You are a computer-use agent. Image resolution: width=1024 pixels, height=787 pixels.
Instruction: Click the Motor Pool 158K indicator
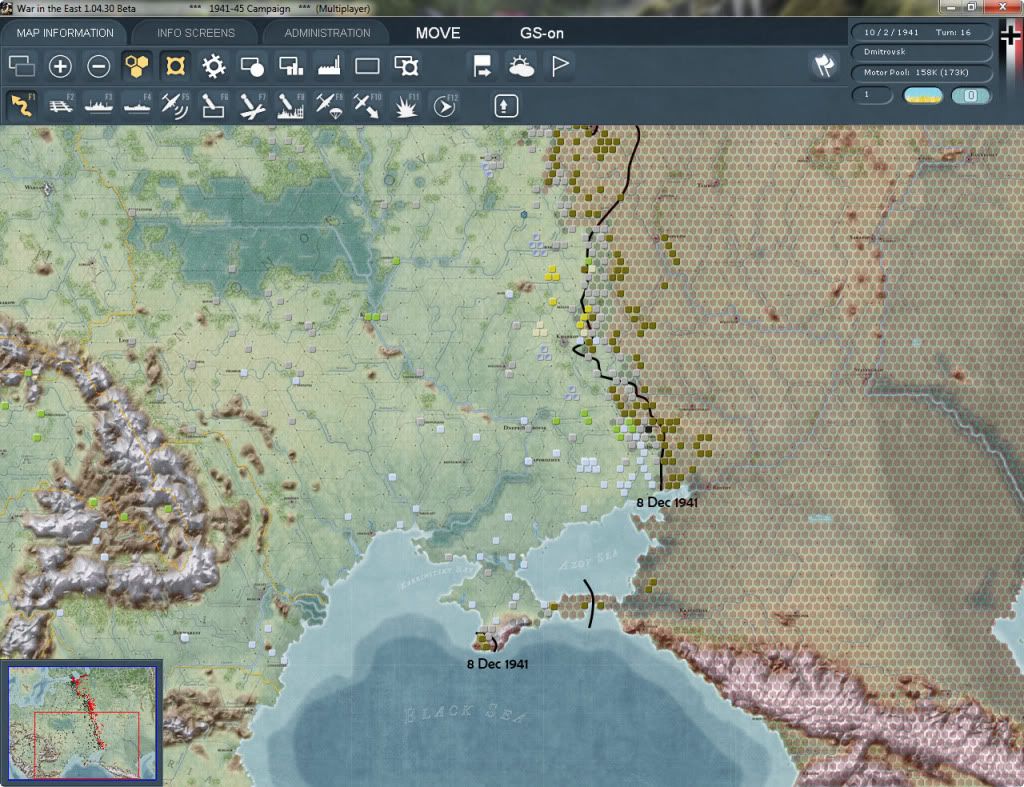921,72
